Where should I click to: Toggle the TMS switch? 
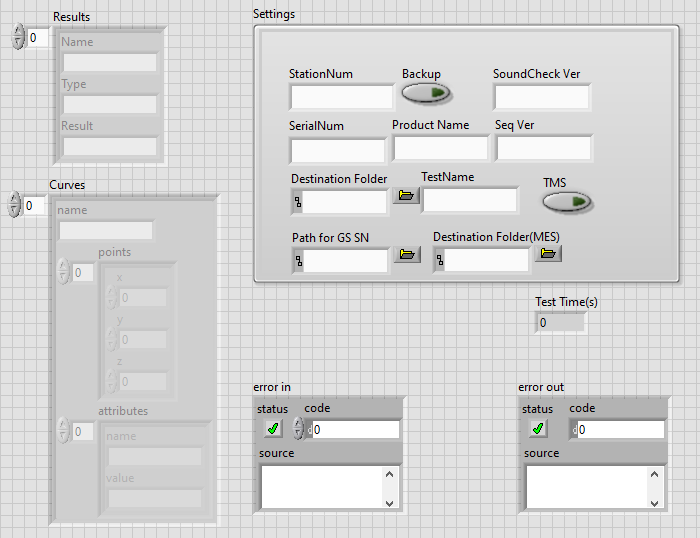point(567,203)
